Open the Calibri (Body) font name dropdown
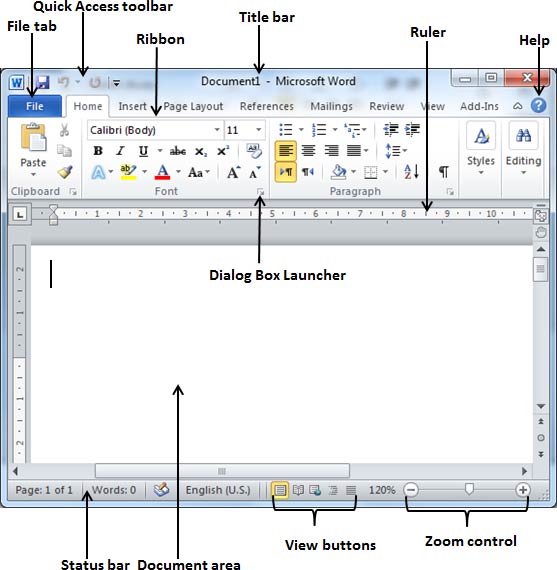Screen dimensions: 557x570 point(156,130)
